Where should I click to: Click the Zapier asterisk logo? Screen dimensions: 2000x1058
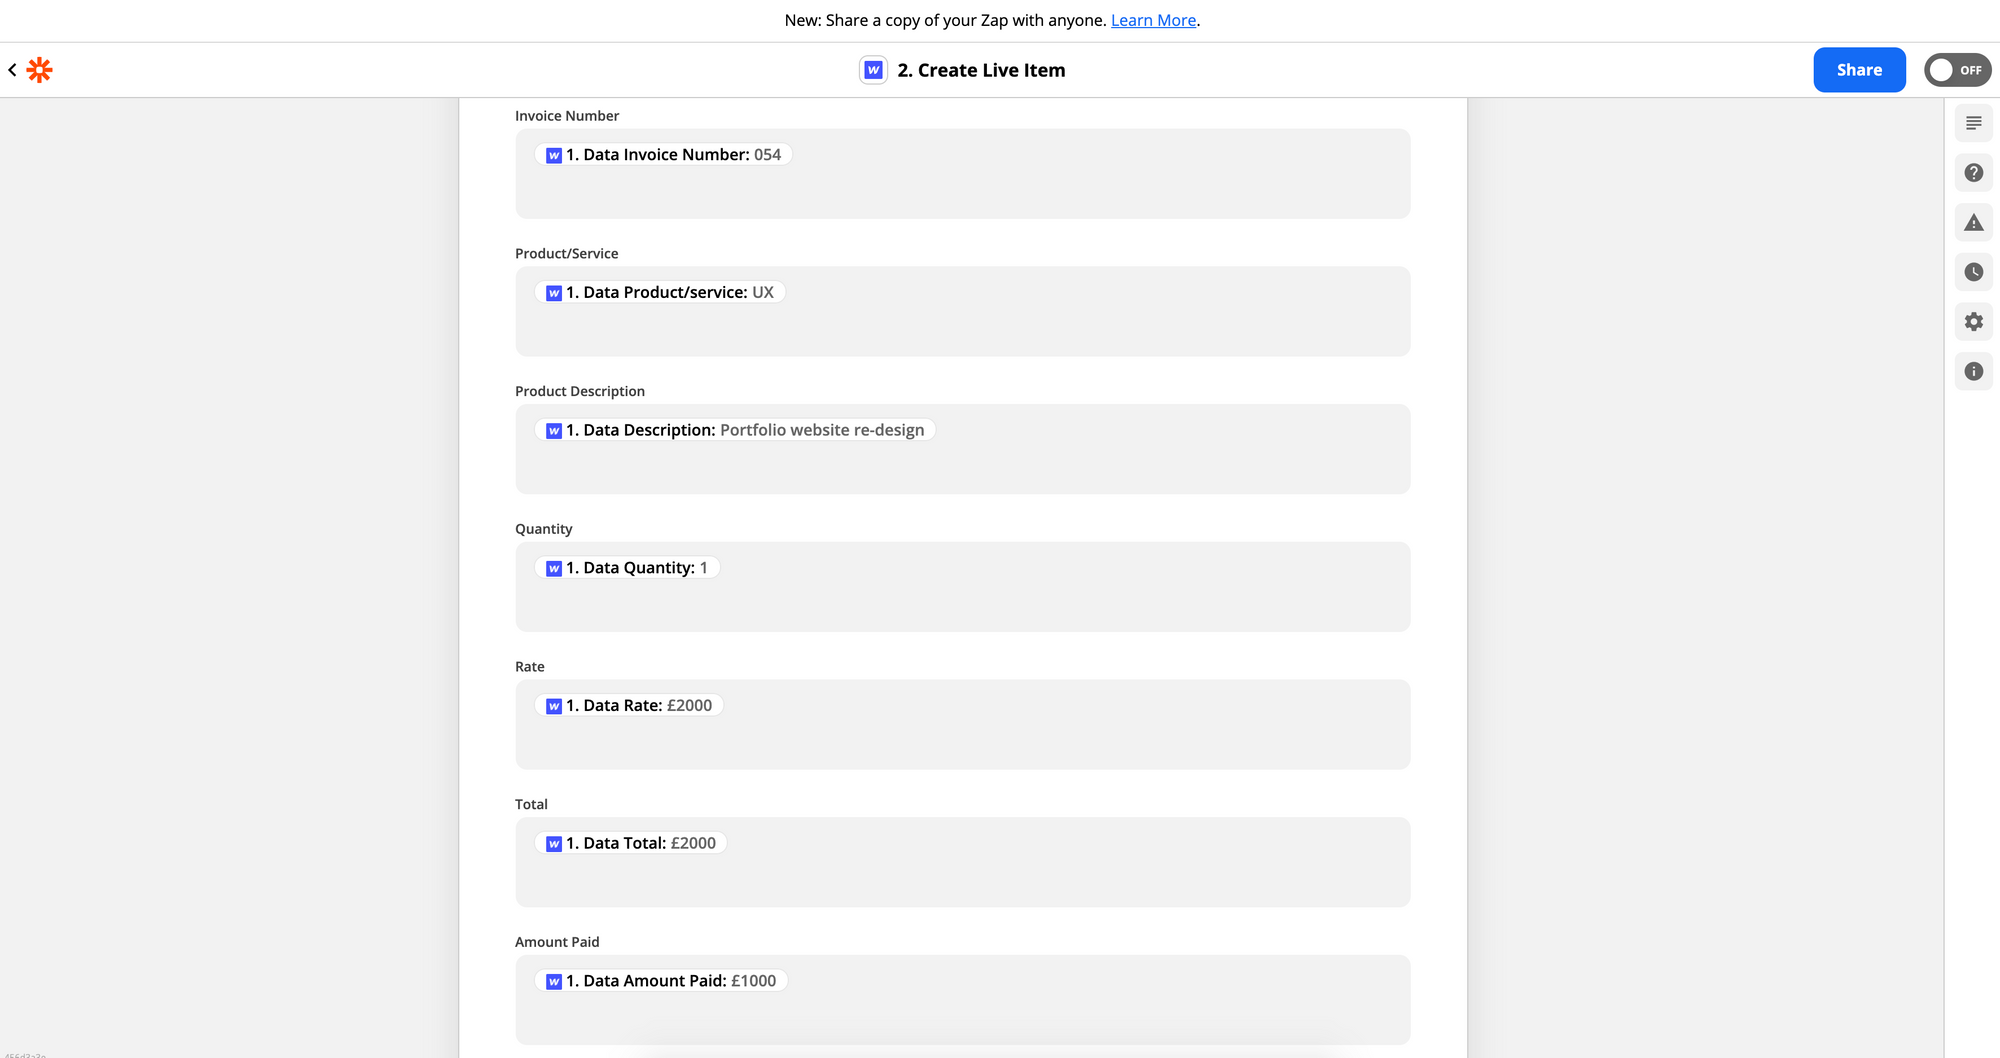tap(39, 70)
